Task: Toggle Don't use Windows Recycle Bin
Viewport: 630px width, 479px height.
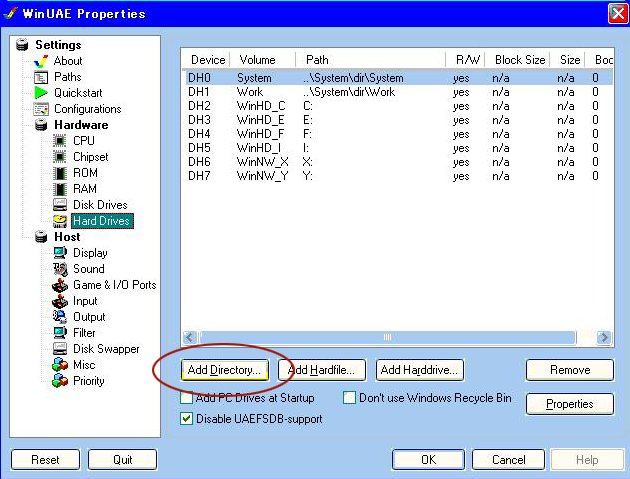Action: (x=349, y=398)
